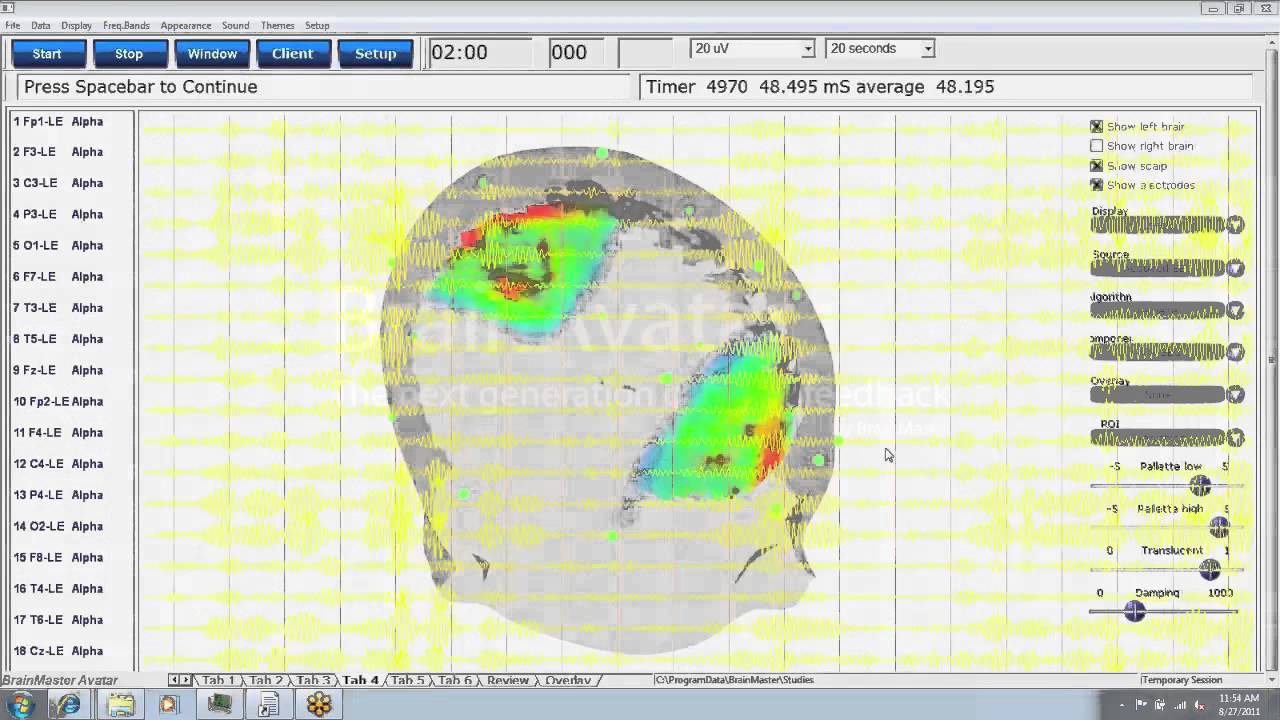Click the blue Setup button
Viewport: 1280px width, 720px height.
[x=376, y=54]
